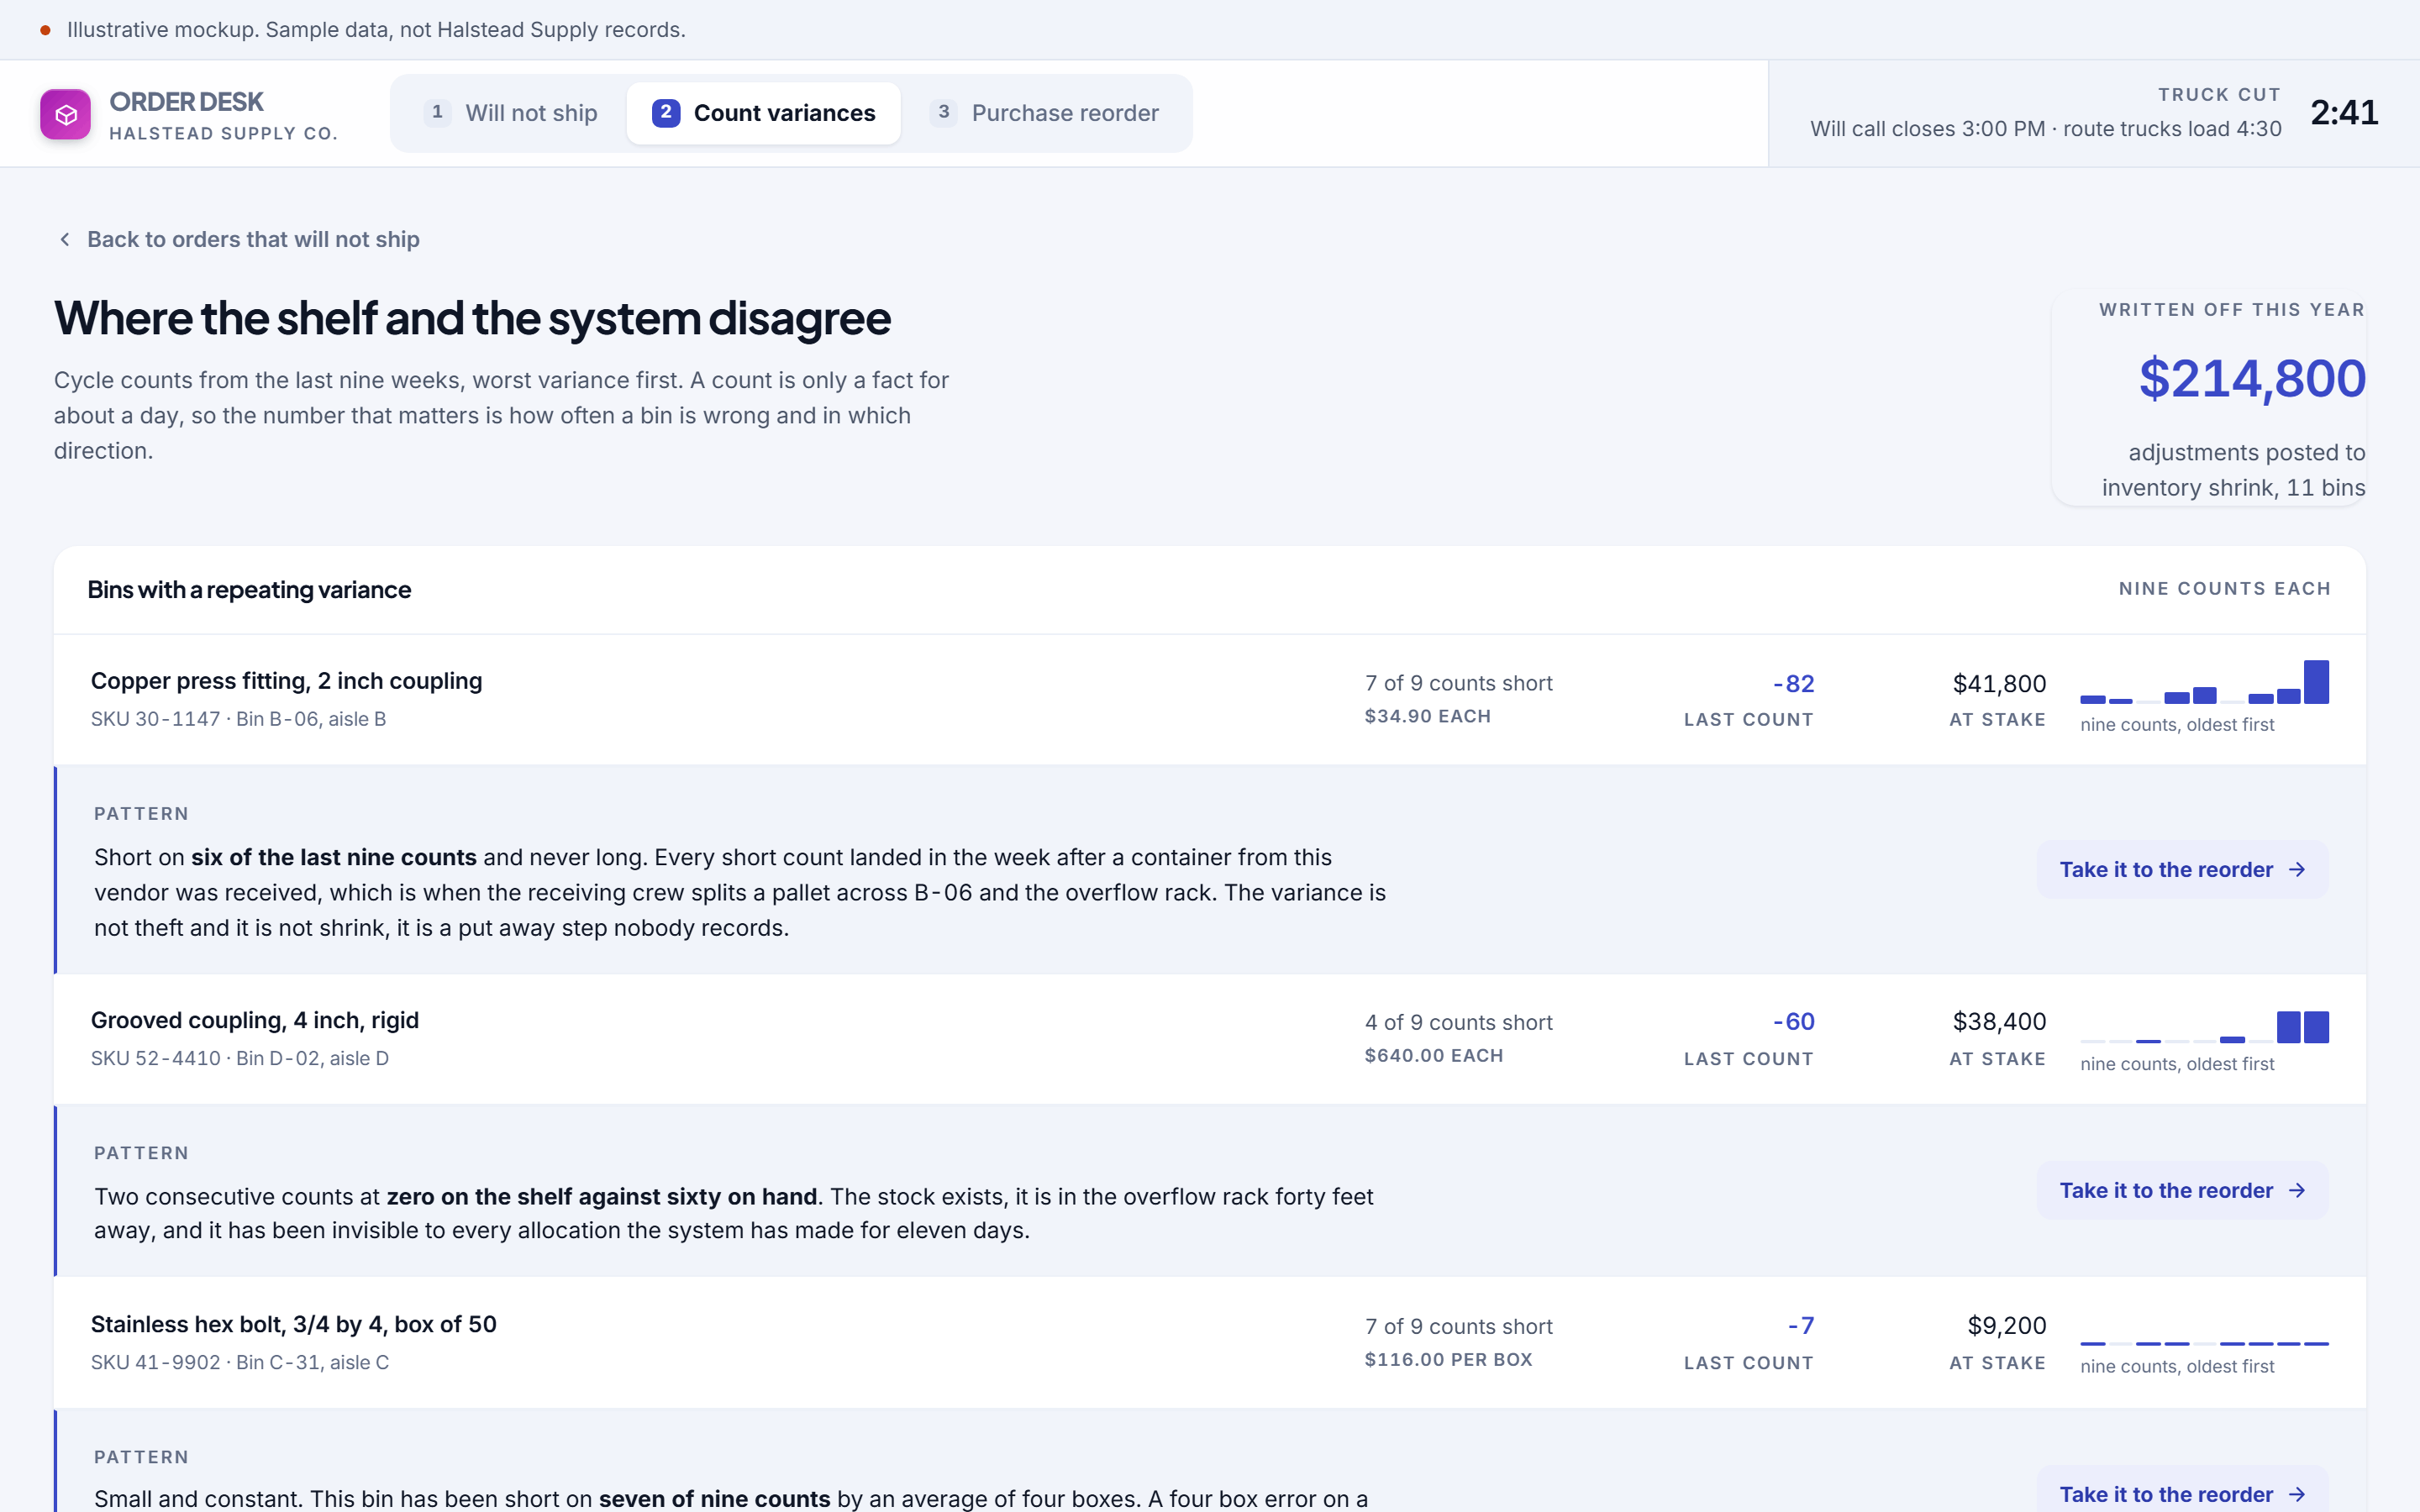Click the Bins with a repeating variance heading

point(249,590)
